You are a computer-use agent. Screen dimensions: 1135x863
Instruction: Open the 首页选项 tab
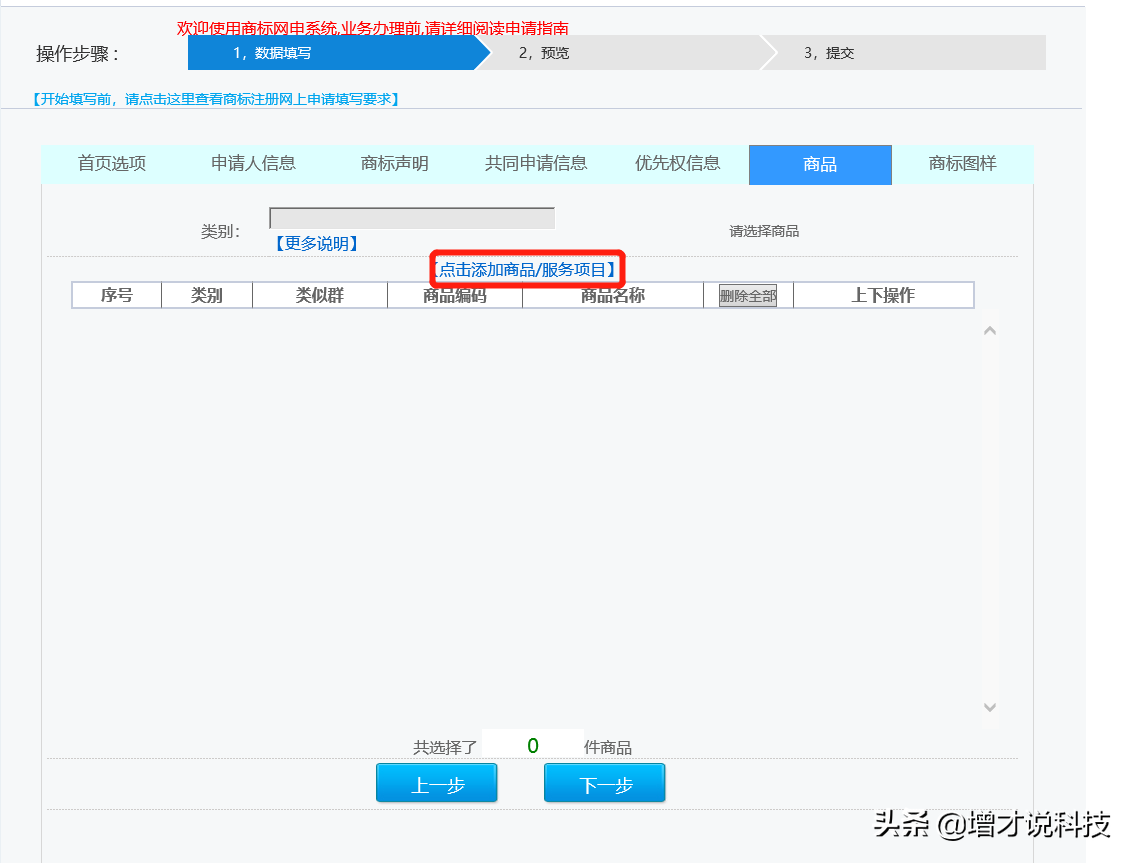pyautogui.click(x=112, y=164)
